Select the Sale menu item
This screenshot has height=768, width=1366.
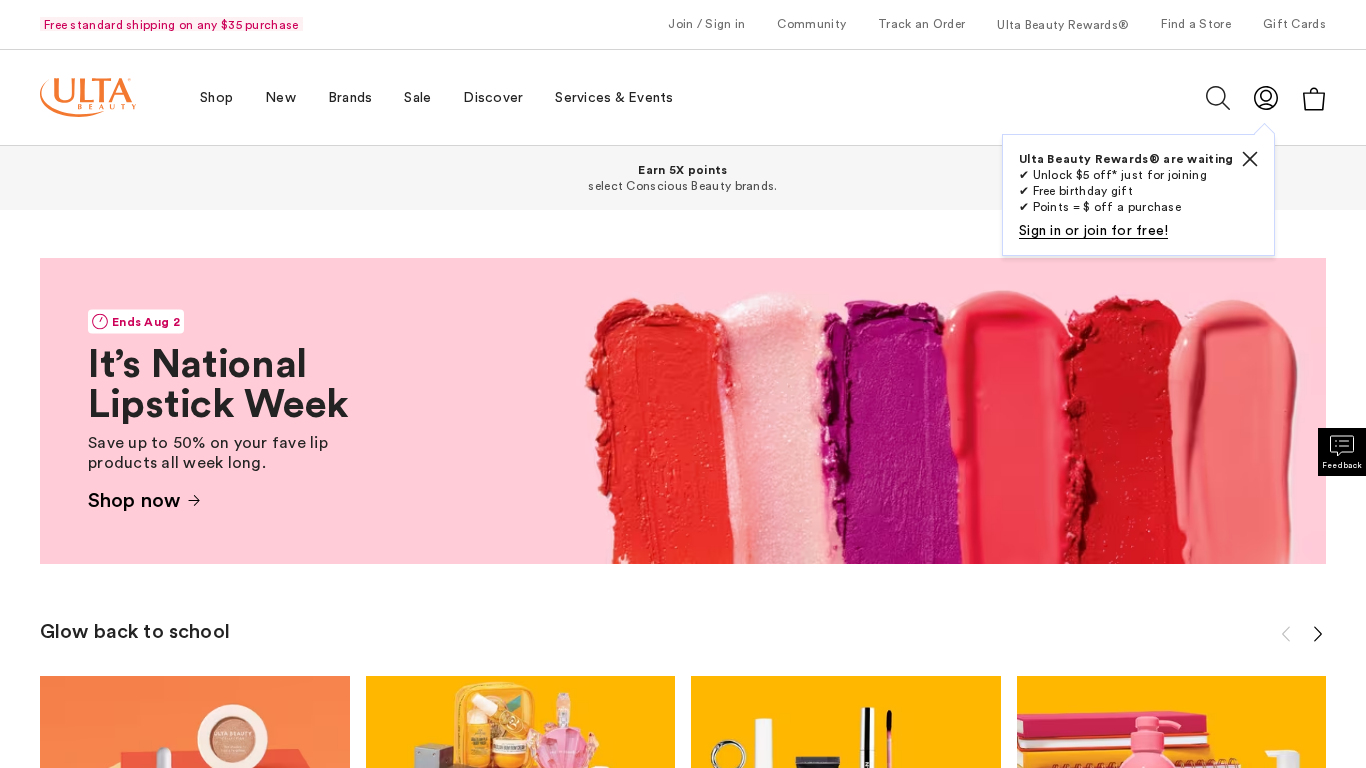tap(417, 97)
